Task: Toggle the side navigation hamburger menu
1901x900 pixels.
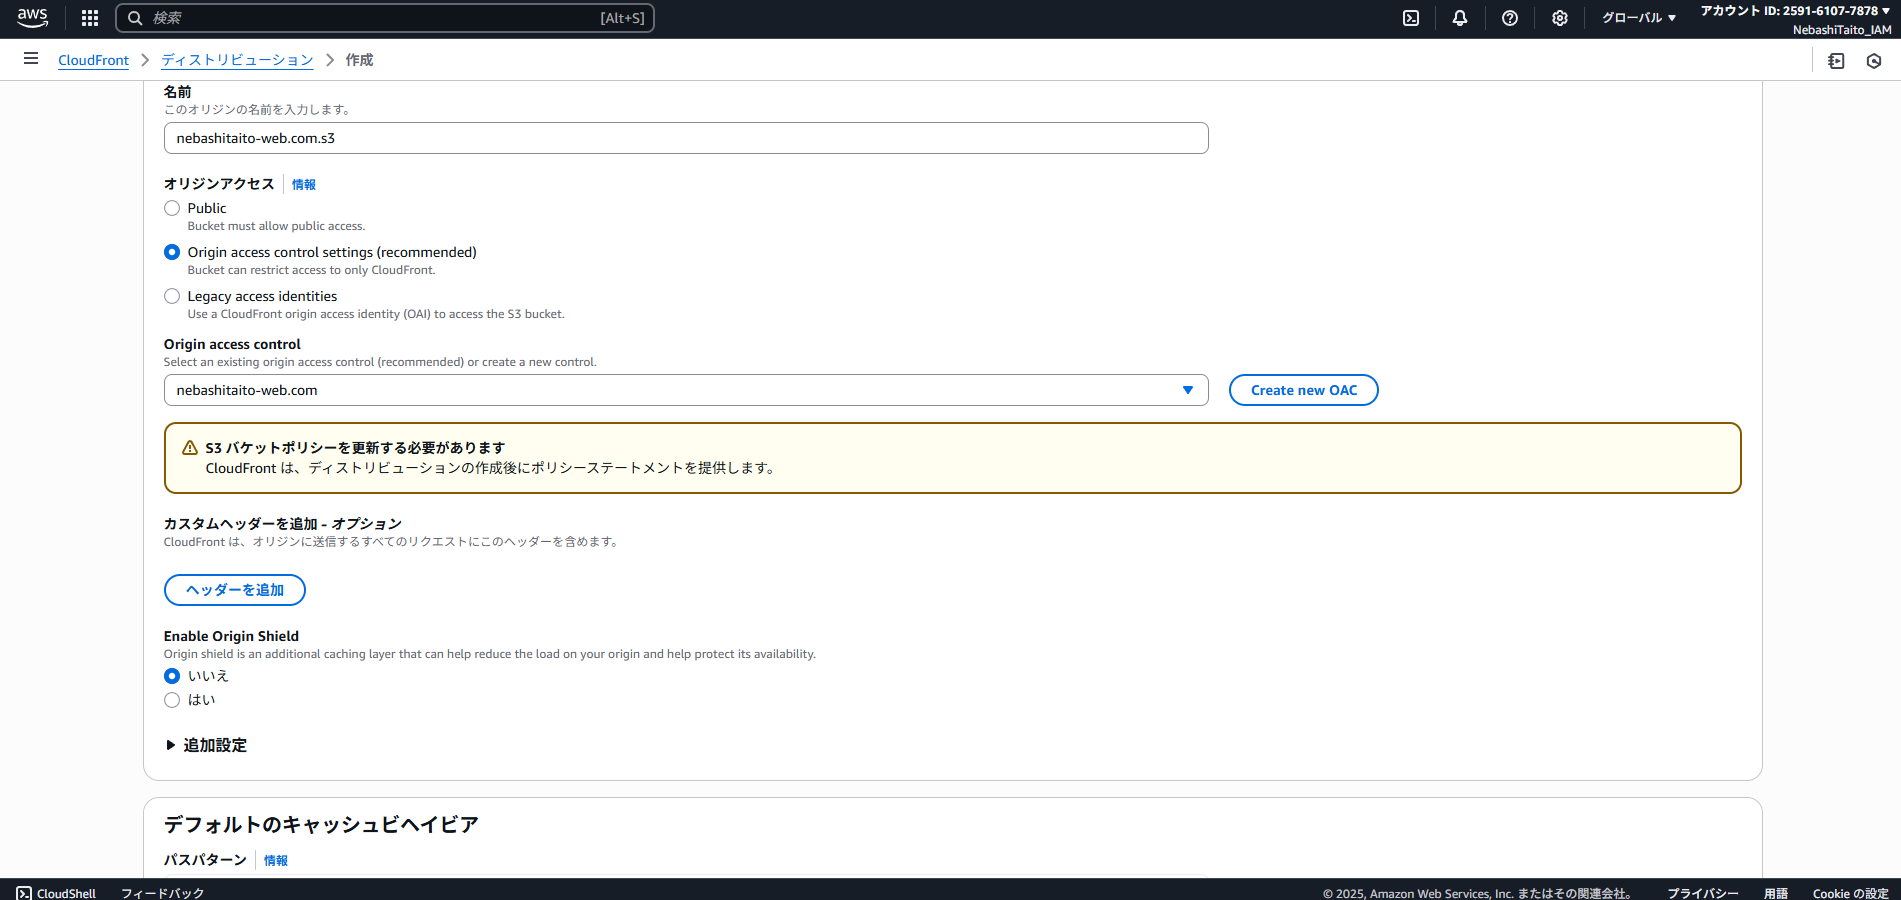Action: (x=31, y=59)
